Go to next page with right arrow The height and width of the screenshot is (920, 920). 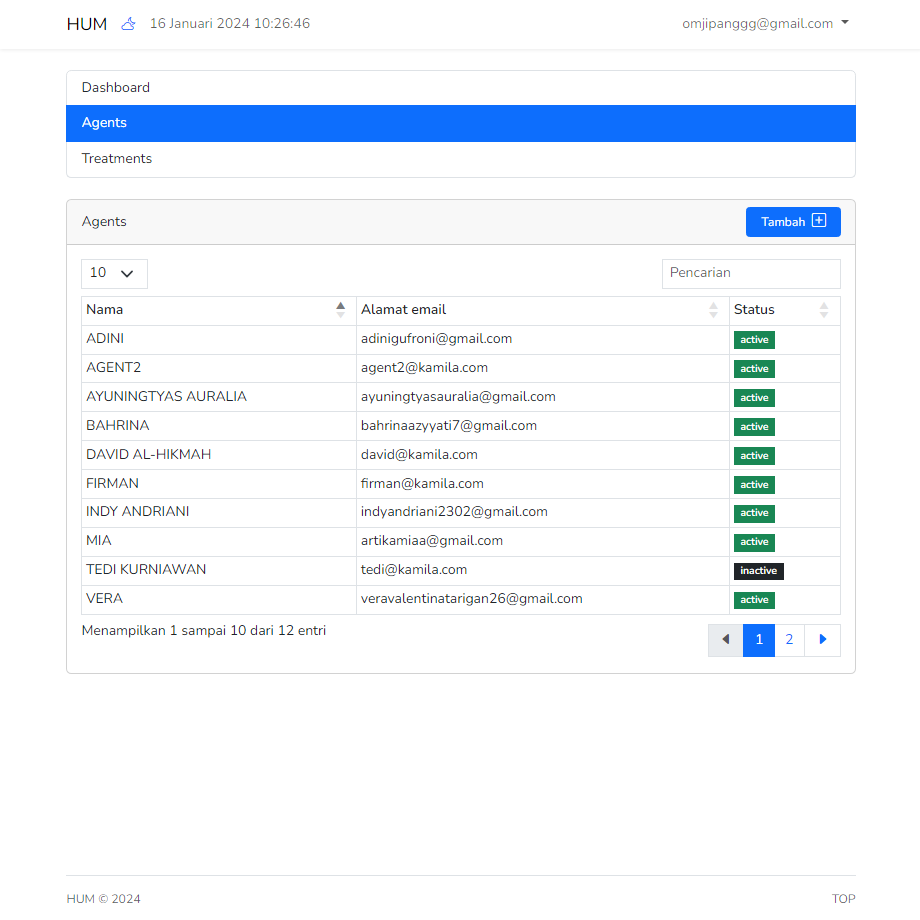(x=822, y=640)
